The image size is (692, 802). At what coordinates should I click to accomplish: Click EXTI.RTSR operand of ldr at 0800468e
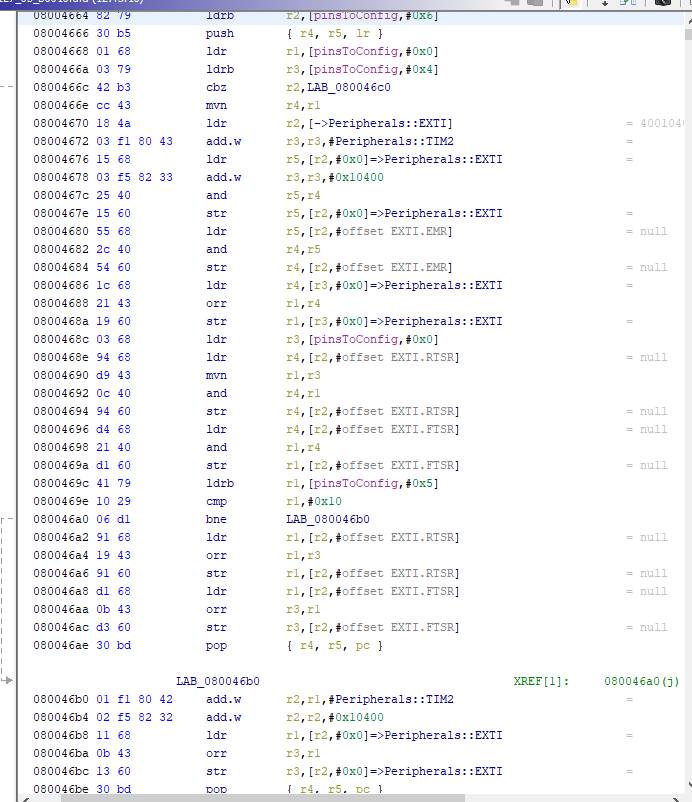pyautogui.click(x=422, y=358)
